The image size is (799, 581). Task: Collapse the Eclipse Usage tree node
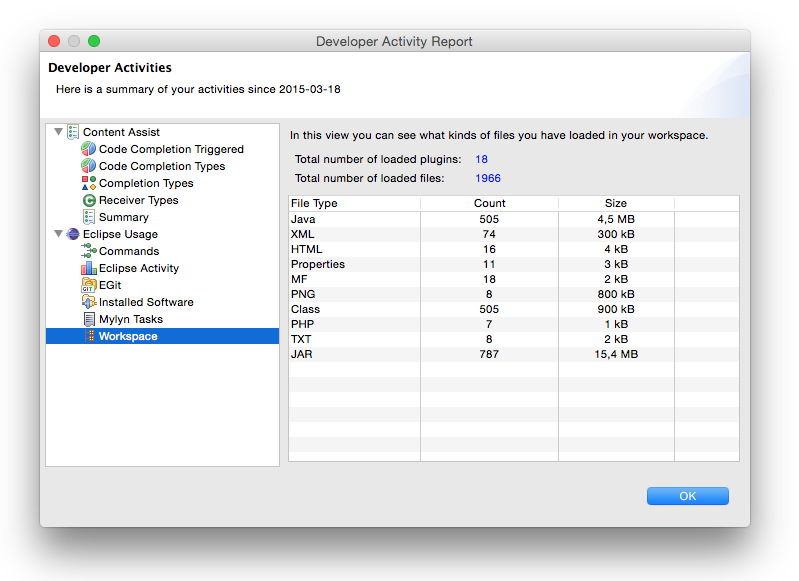click(57, 234)
